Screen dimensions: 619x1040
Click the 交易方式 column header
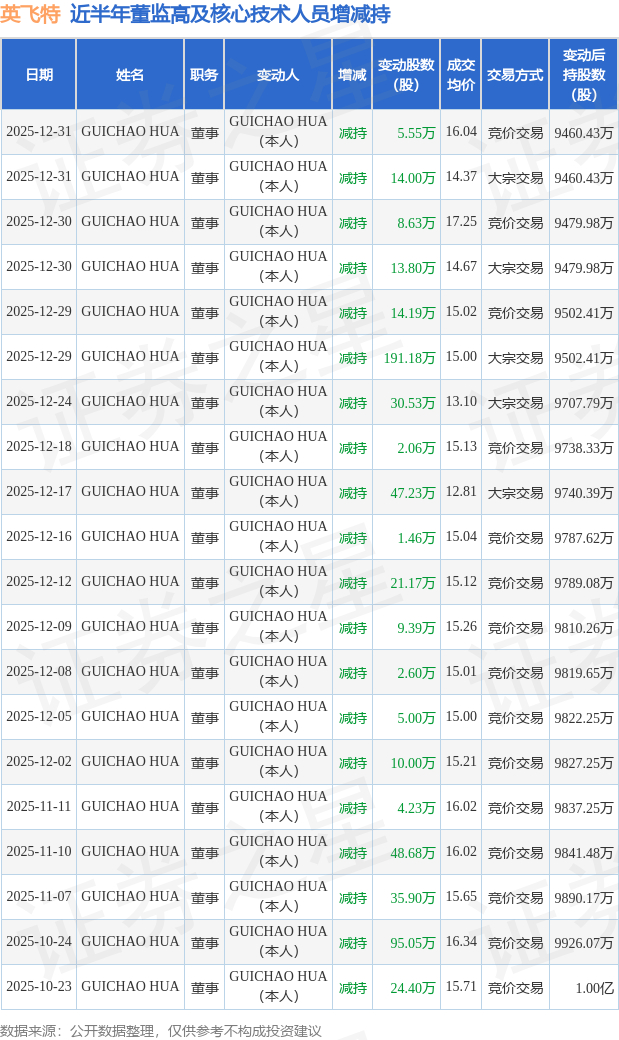click(x=515, y=75)
